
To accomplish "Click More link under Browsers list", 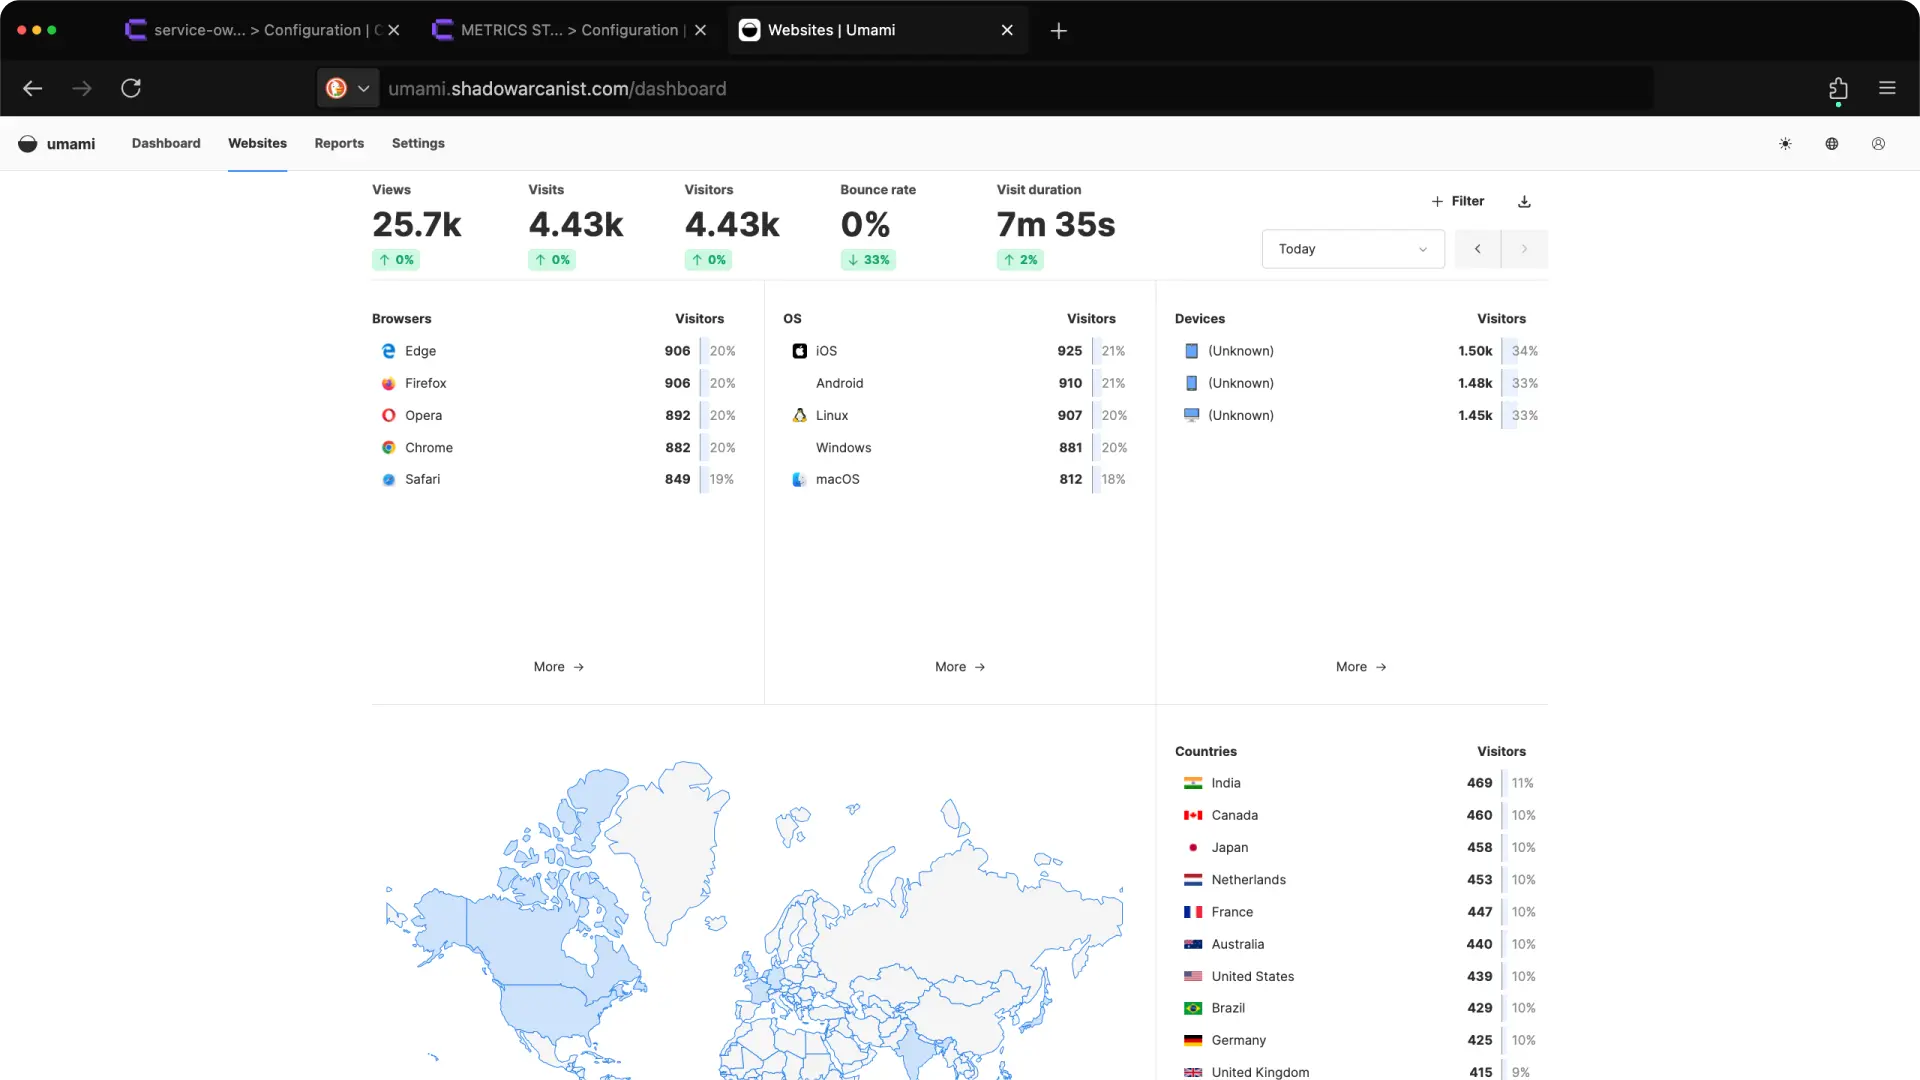I will point(558,666).
